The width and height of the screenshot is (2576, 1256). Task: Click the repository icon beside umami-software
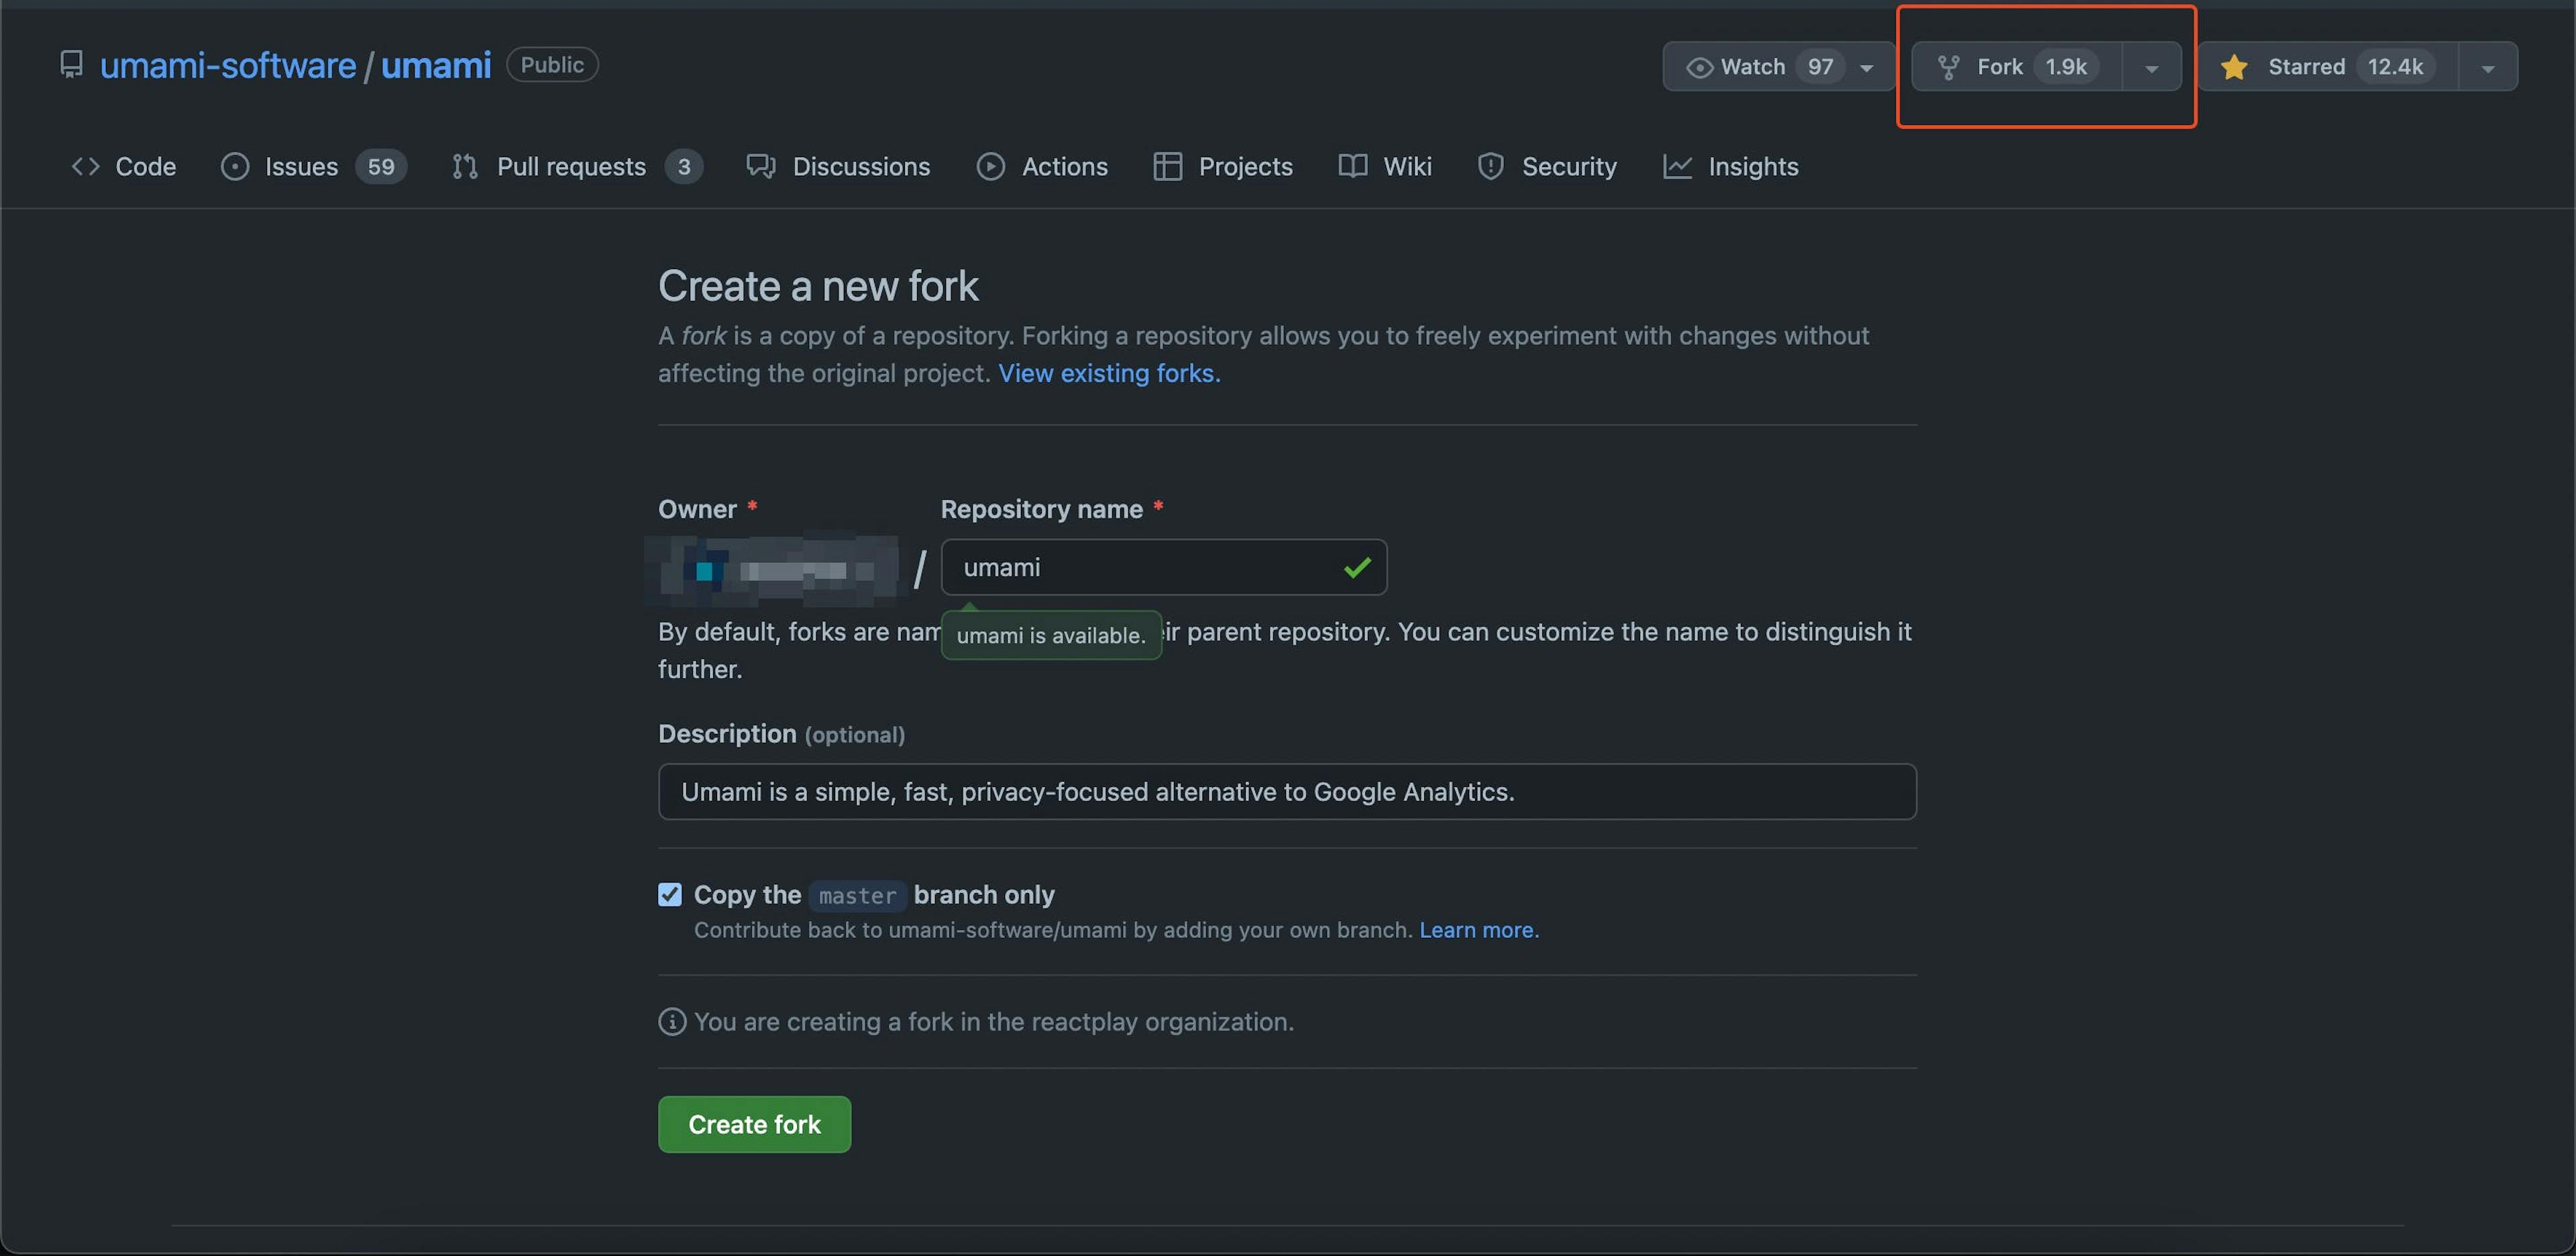click(71, 65)
